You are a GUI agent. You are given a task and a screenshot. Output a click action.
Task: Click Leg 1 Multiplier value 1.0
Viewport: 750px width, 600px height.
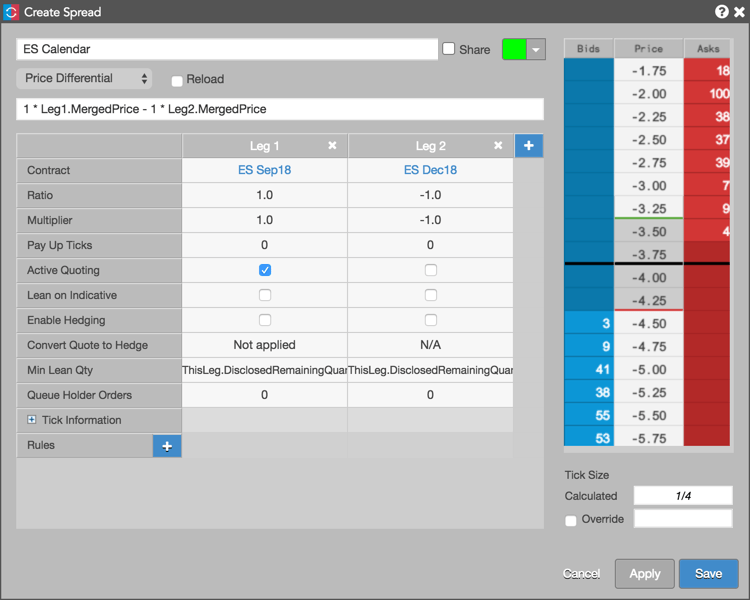[265, 220]
